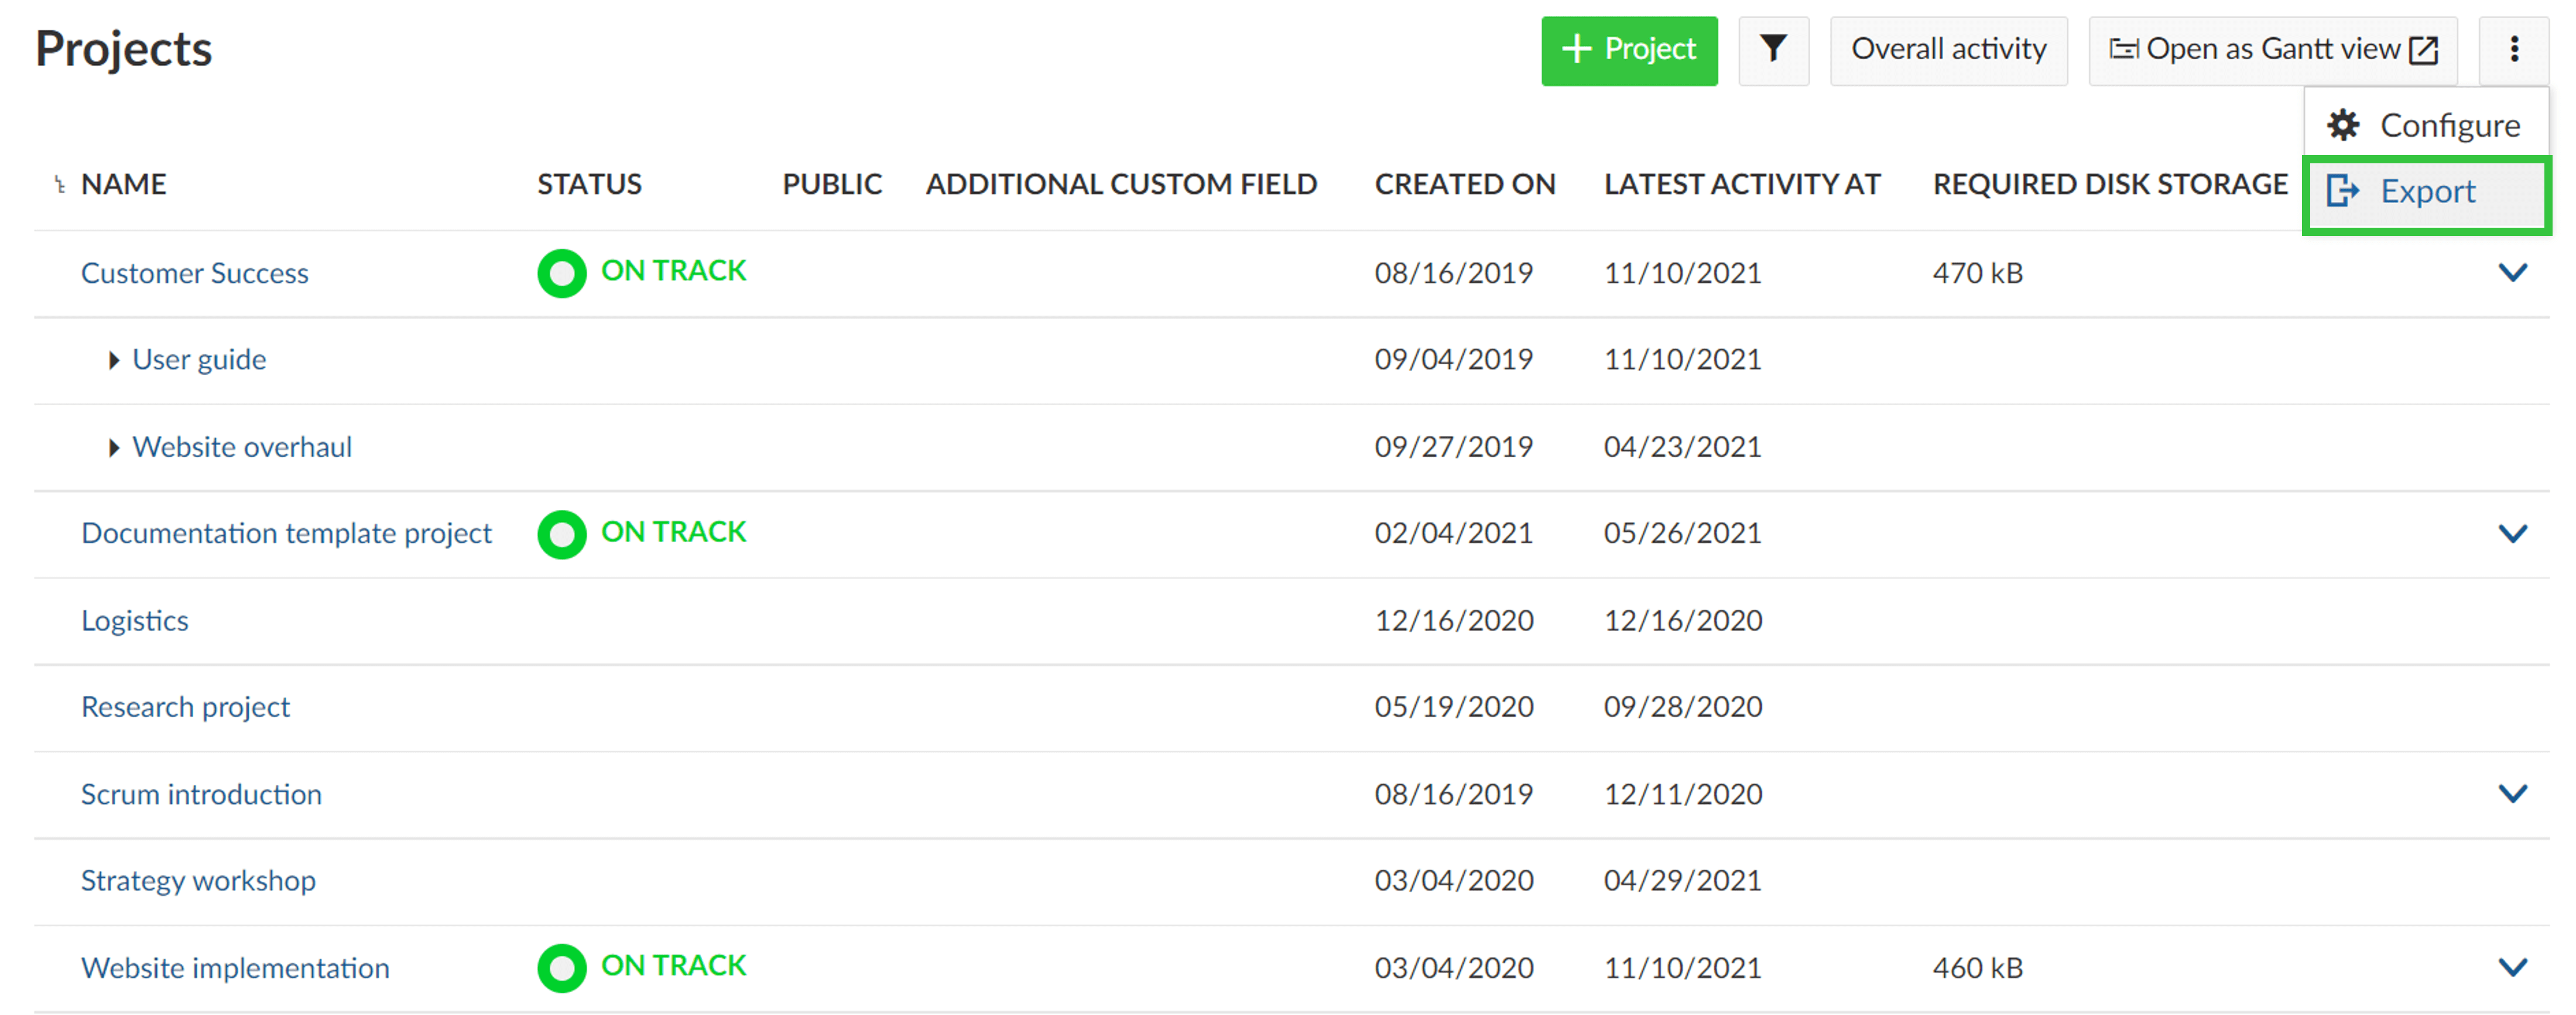Viewport: 2576px width, 1015px height.
Task: Open the three-dot more actions menu
Action: click(2514, 49)
